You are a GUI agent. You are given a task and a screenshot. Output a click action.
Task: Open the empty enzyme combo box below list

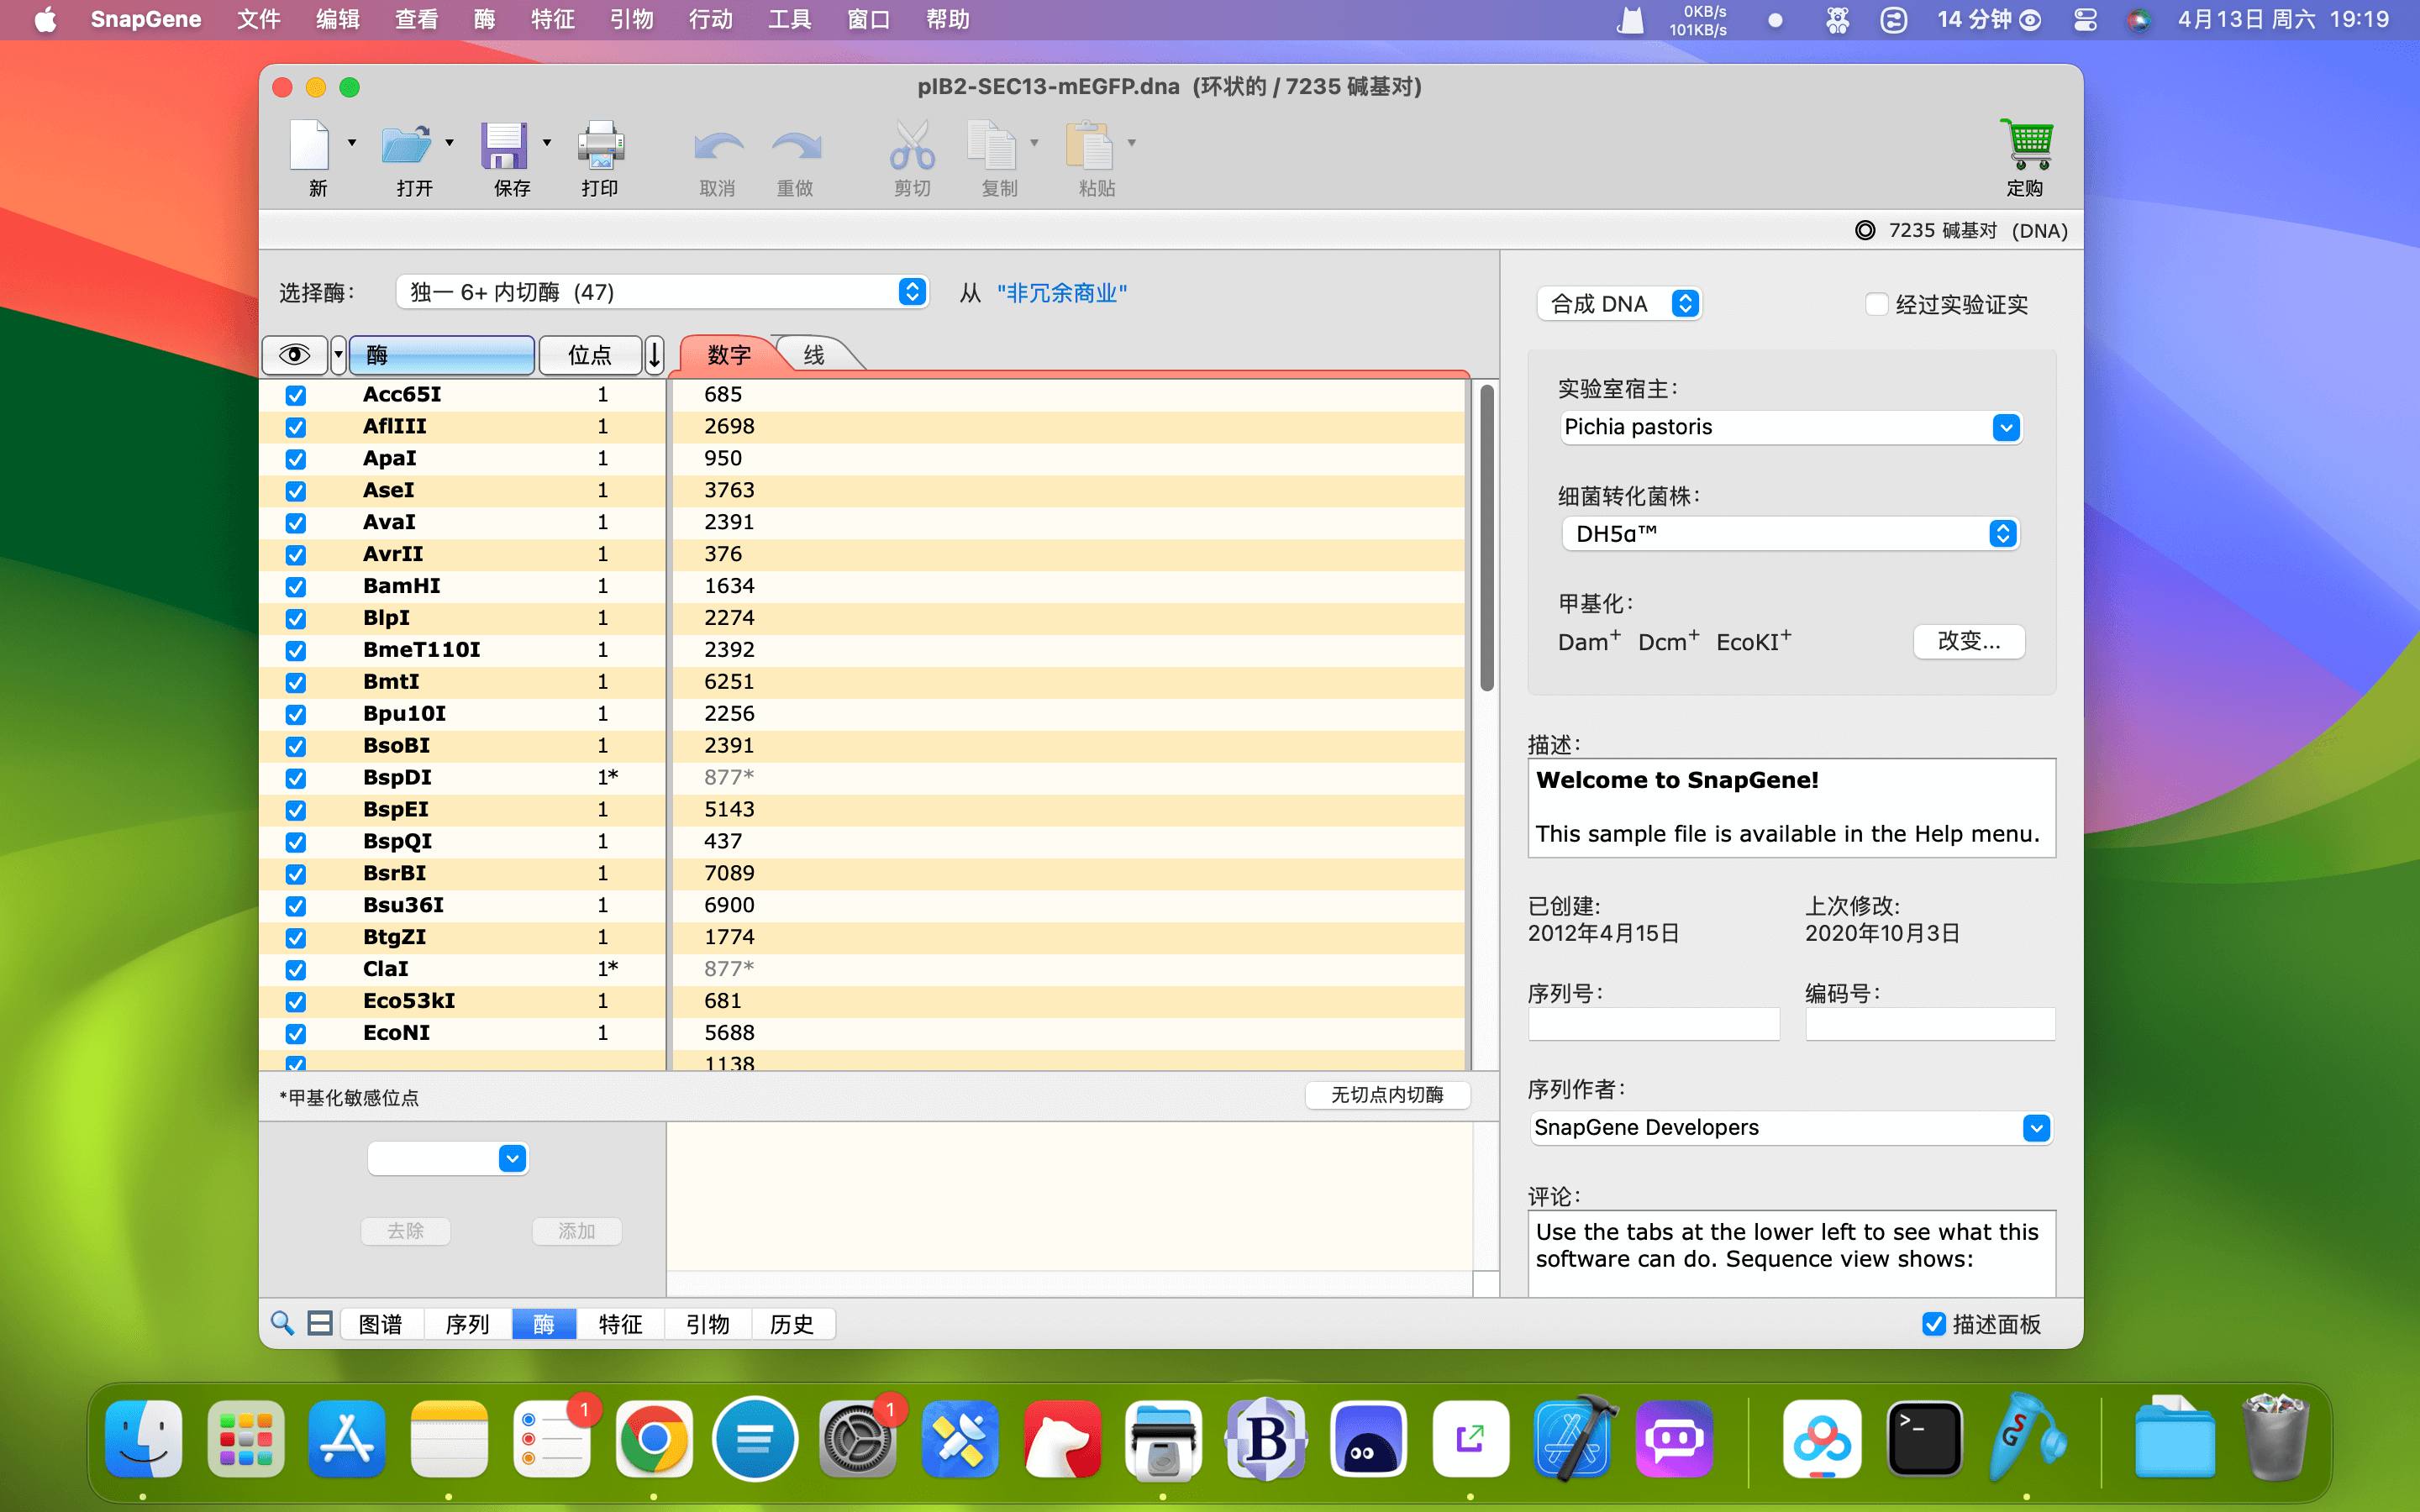pyautogui.click(x=448, y=1159)
